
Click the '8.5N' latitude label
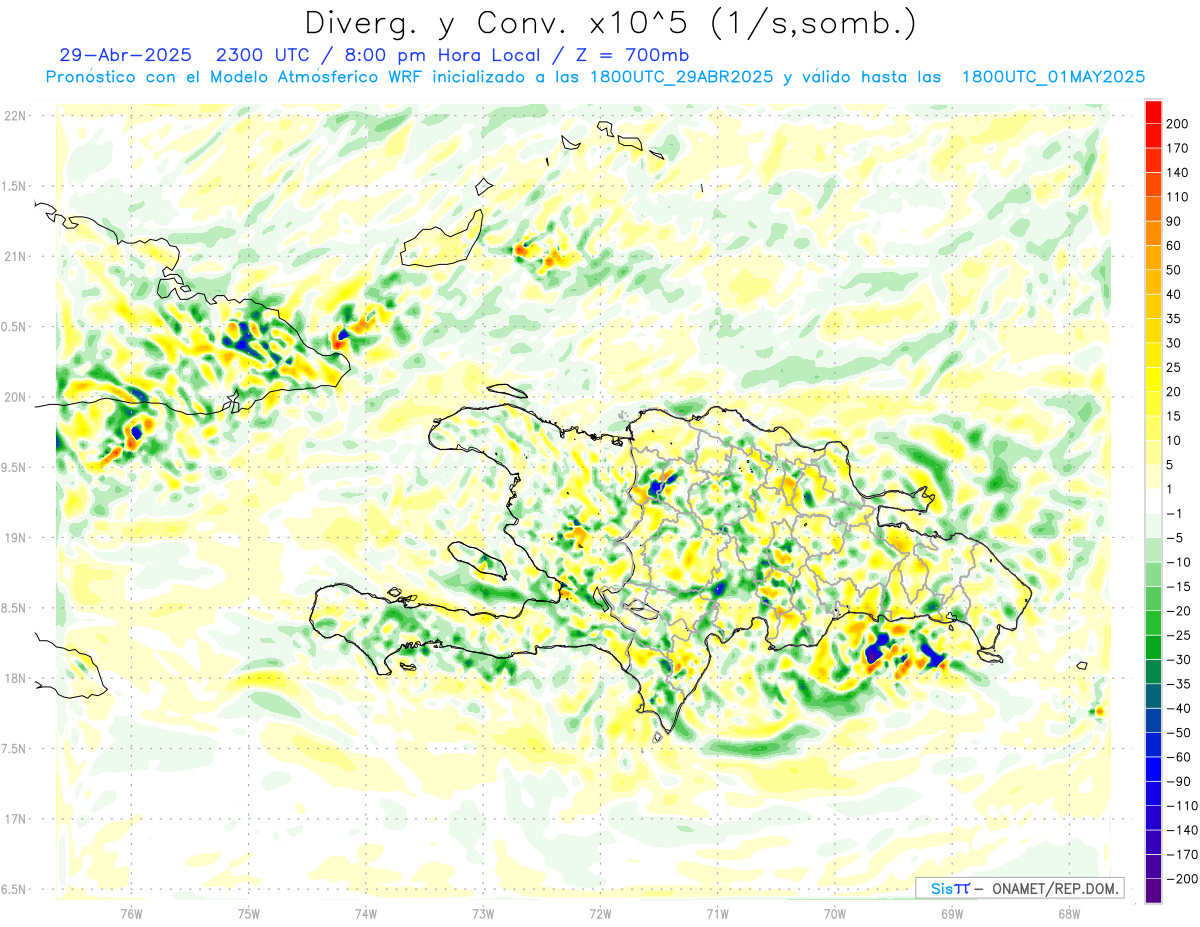(13, 608)
